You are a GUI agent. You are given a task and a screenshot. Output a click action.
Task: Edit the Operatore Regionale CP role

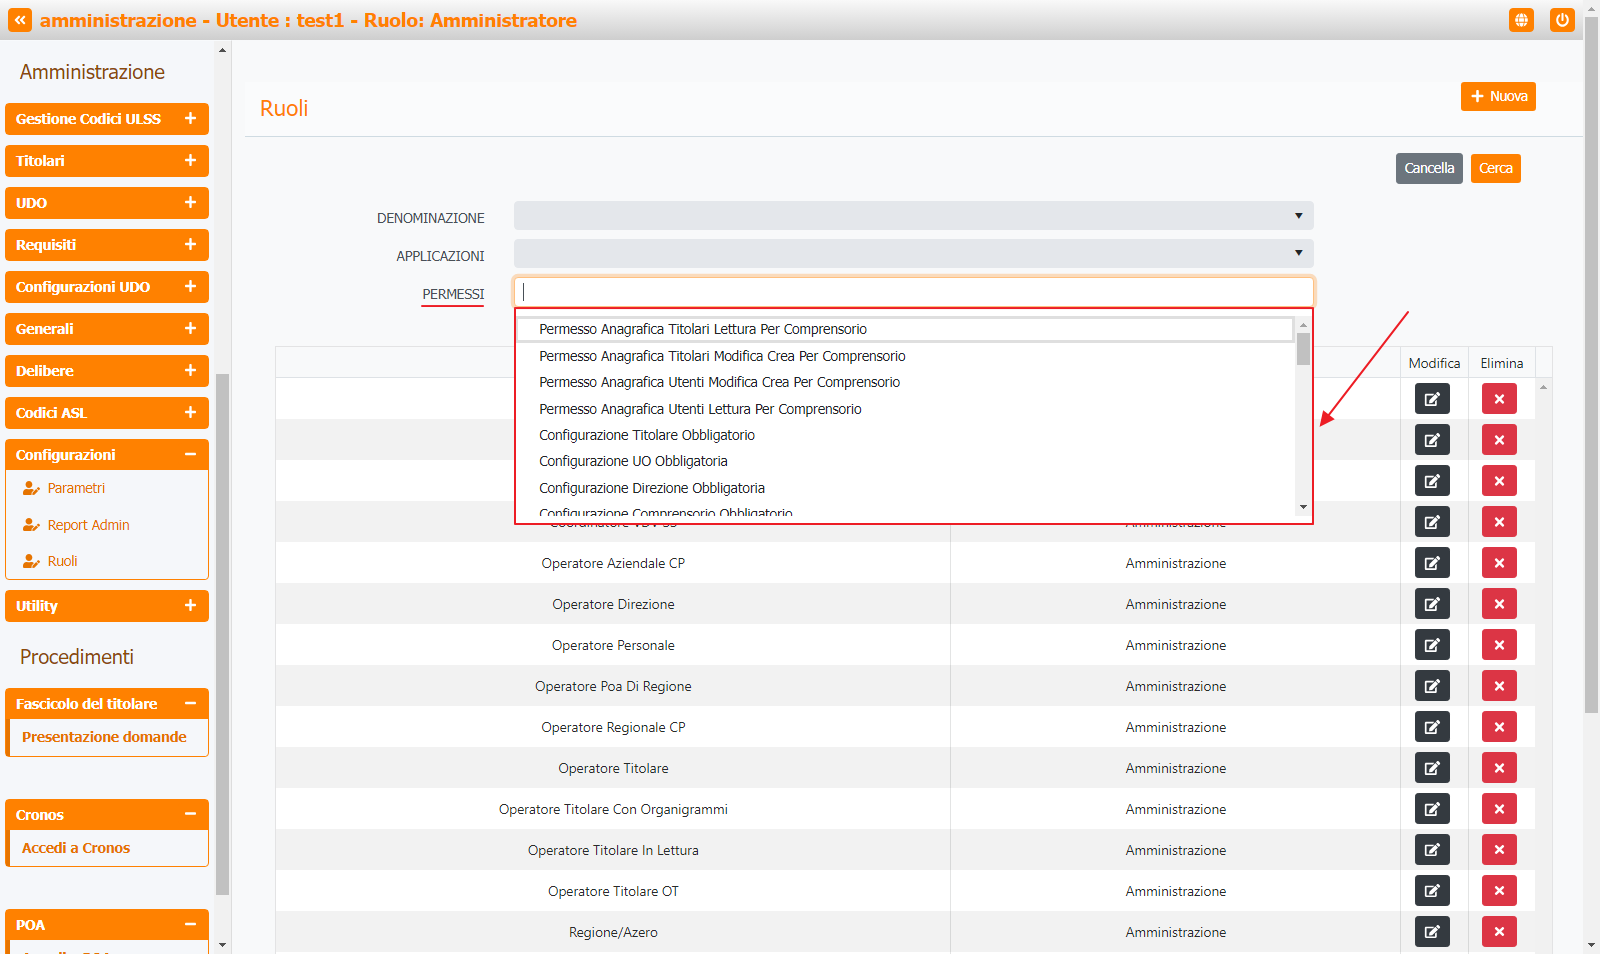[x=1432, y=727]
